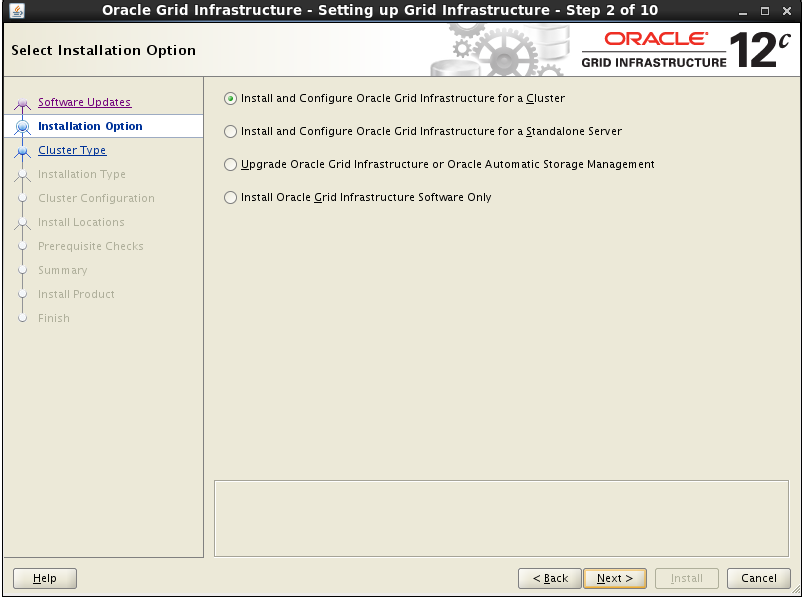
Task: Click the Finish step label
Action: pos(53,318)
